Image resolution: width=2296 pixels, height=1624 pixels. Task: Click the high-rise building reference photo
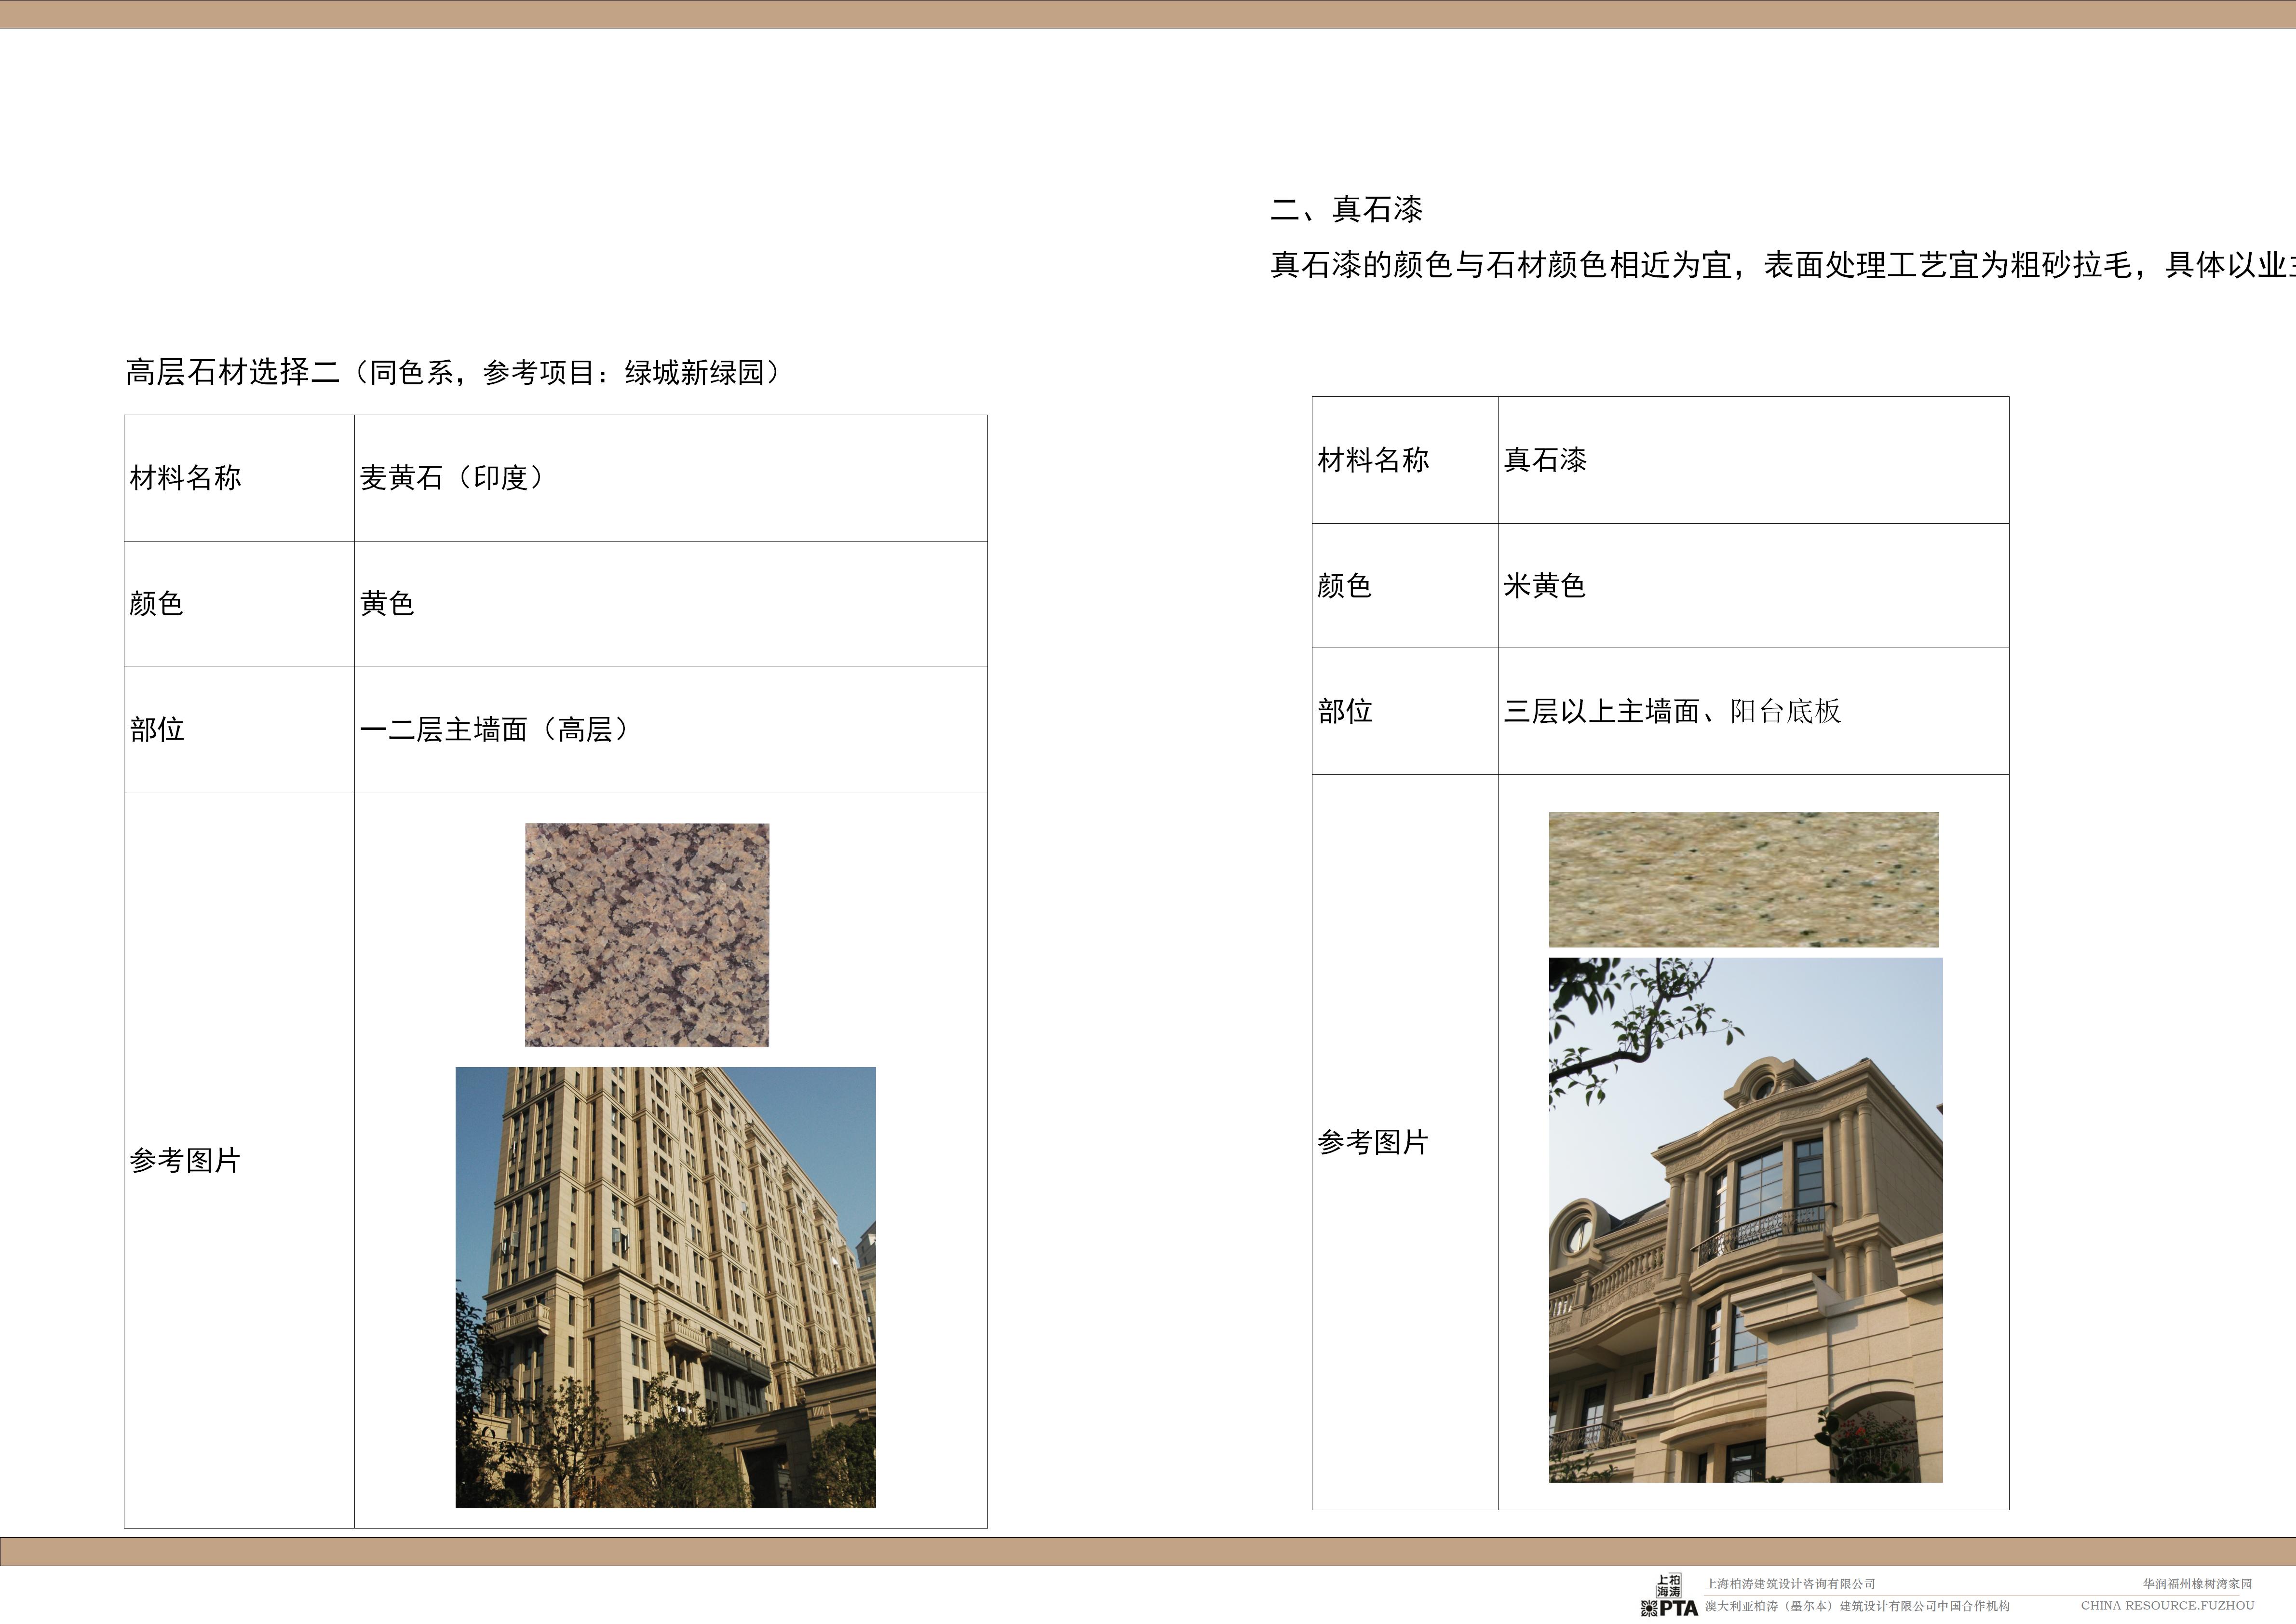[665, 1287]
